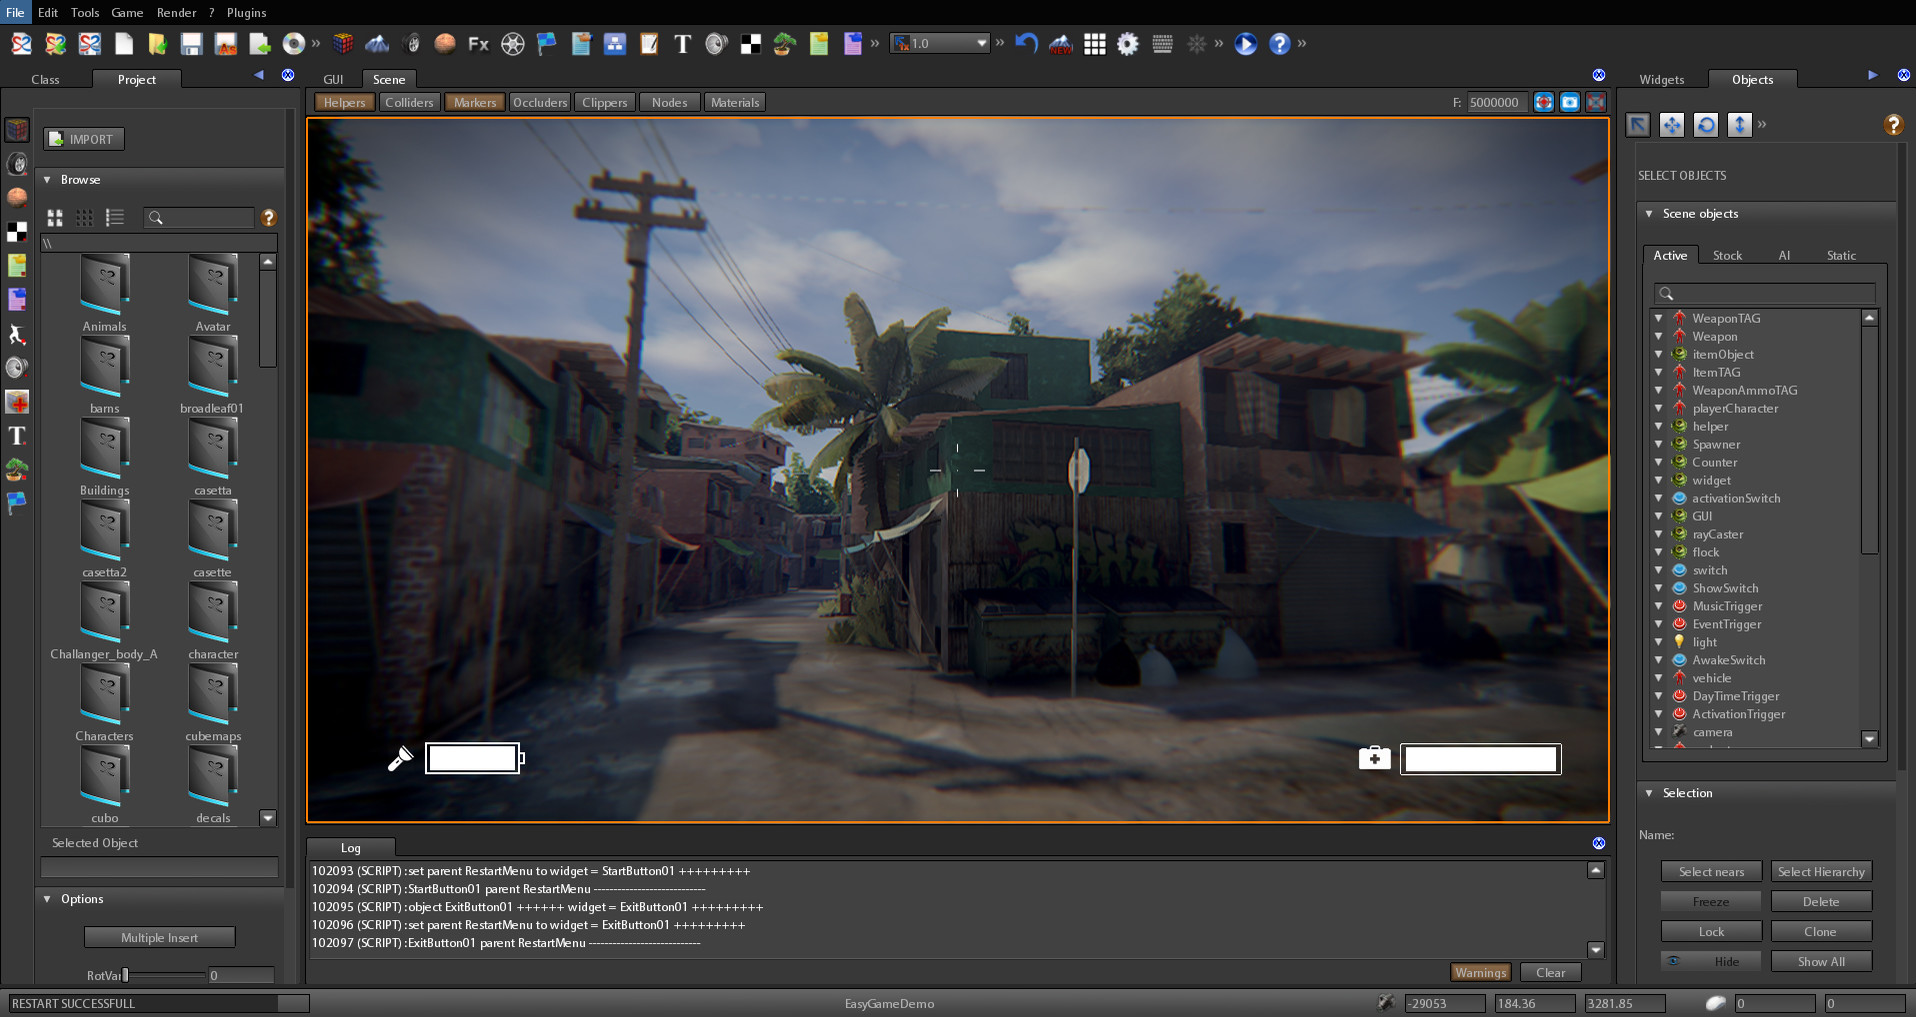Collapse the Browse section in the Project panel

46,179
